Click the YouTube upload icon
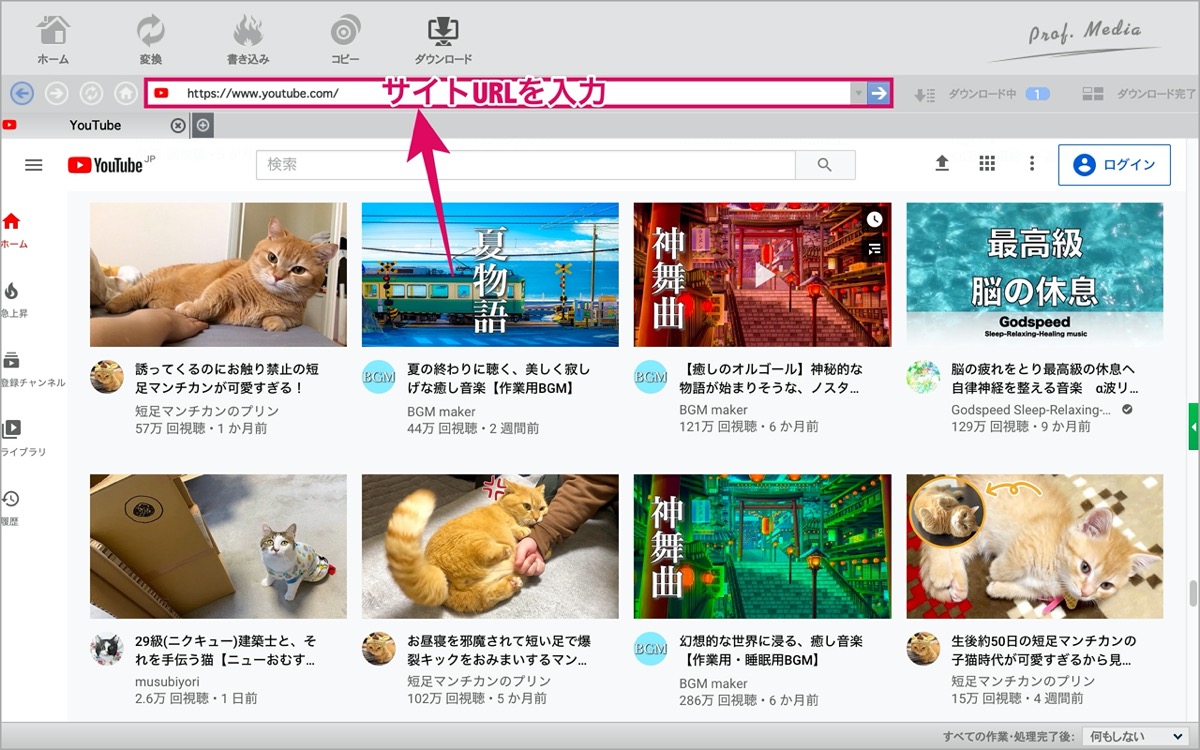The width and height of the screenshot is (1200, 750). [x=942, y=164]
